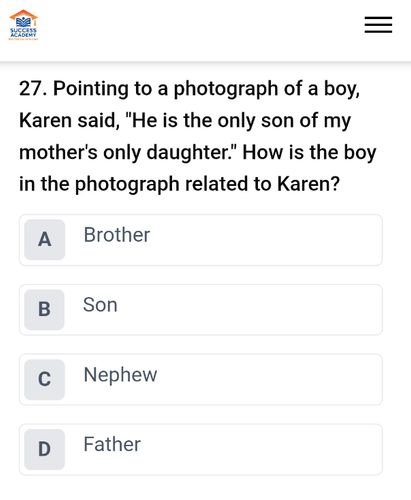Select letter badge A
Screen dimensions: 411x500
tap(45, 240)
